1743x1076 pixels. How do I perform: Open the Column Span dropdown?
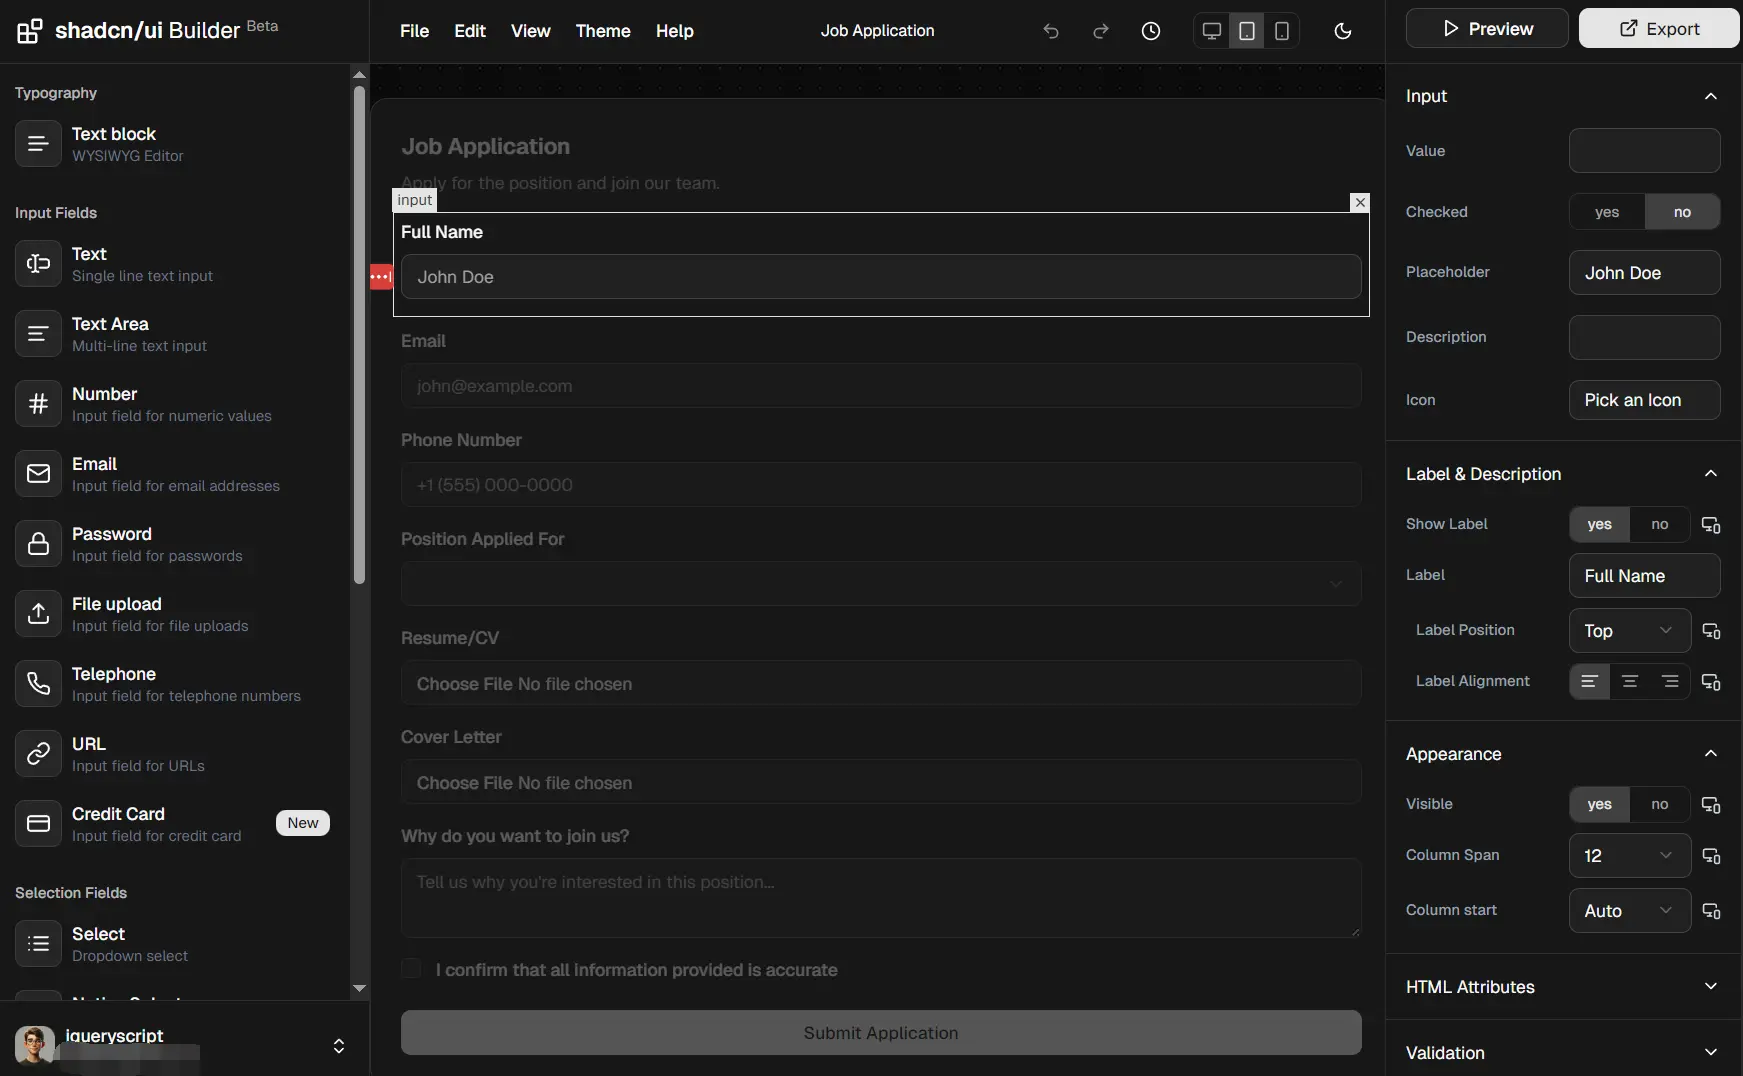pyautogui.click(x=1628, y=856)
